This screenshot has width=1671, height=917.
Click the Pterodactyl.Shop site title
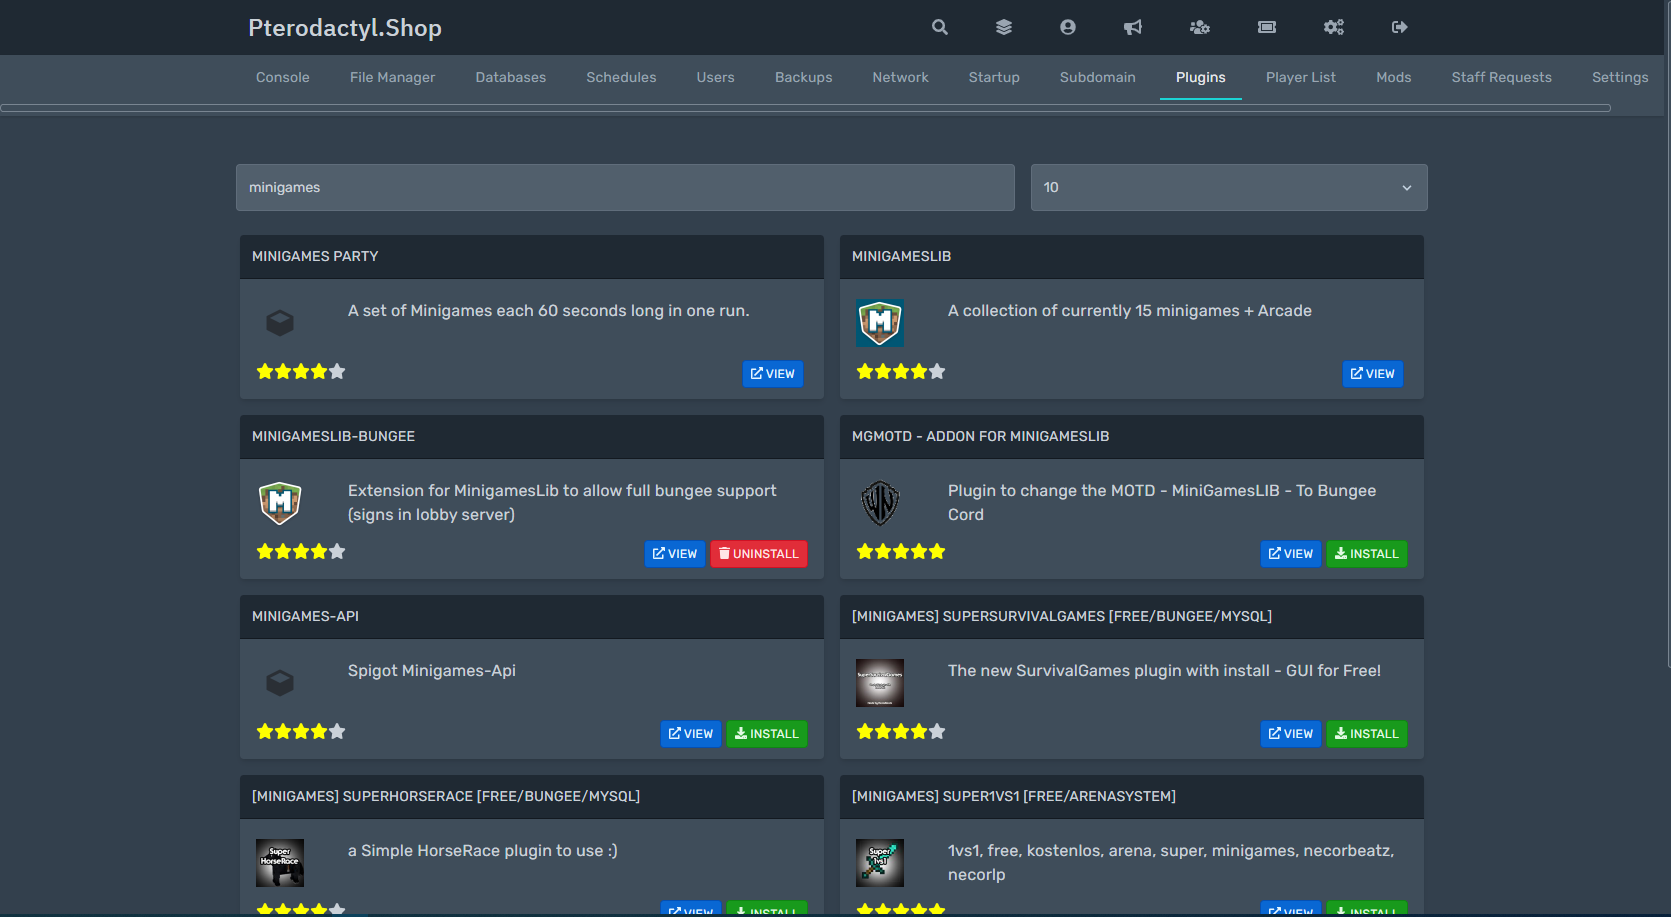point(345,28)
